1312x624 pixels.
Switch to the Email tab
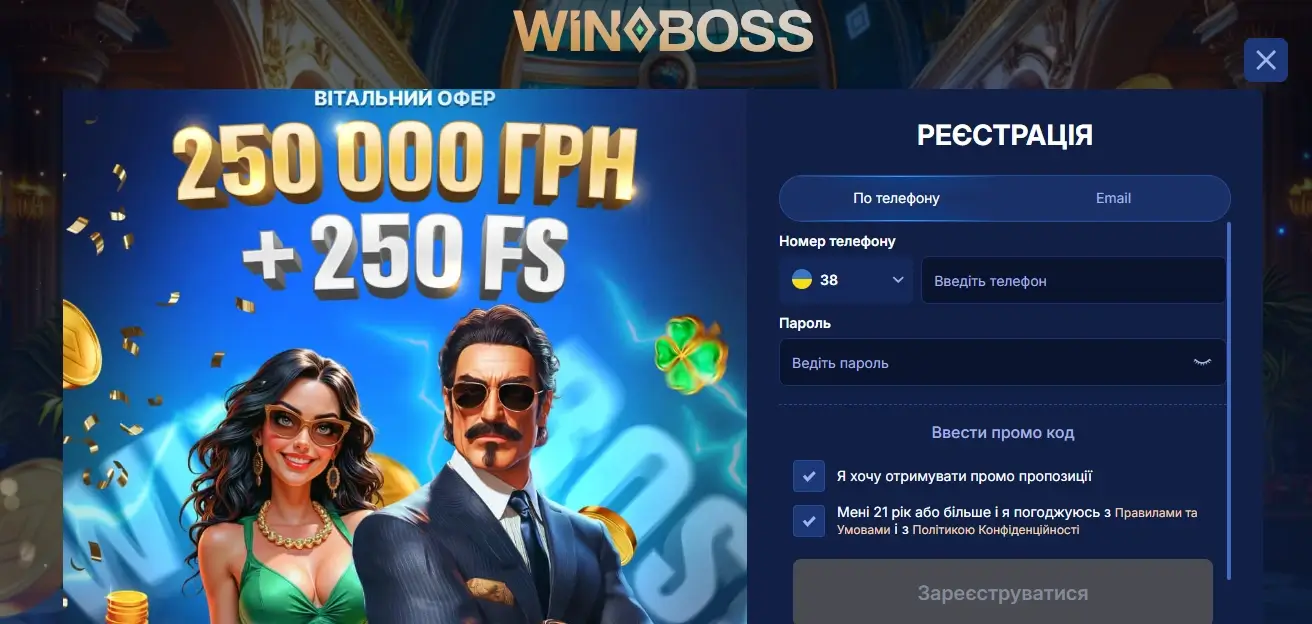[x=1113, y=198]
